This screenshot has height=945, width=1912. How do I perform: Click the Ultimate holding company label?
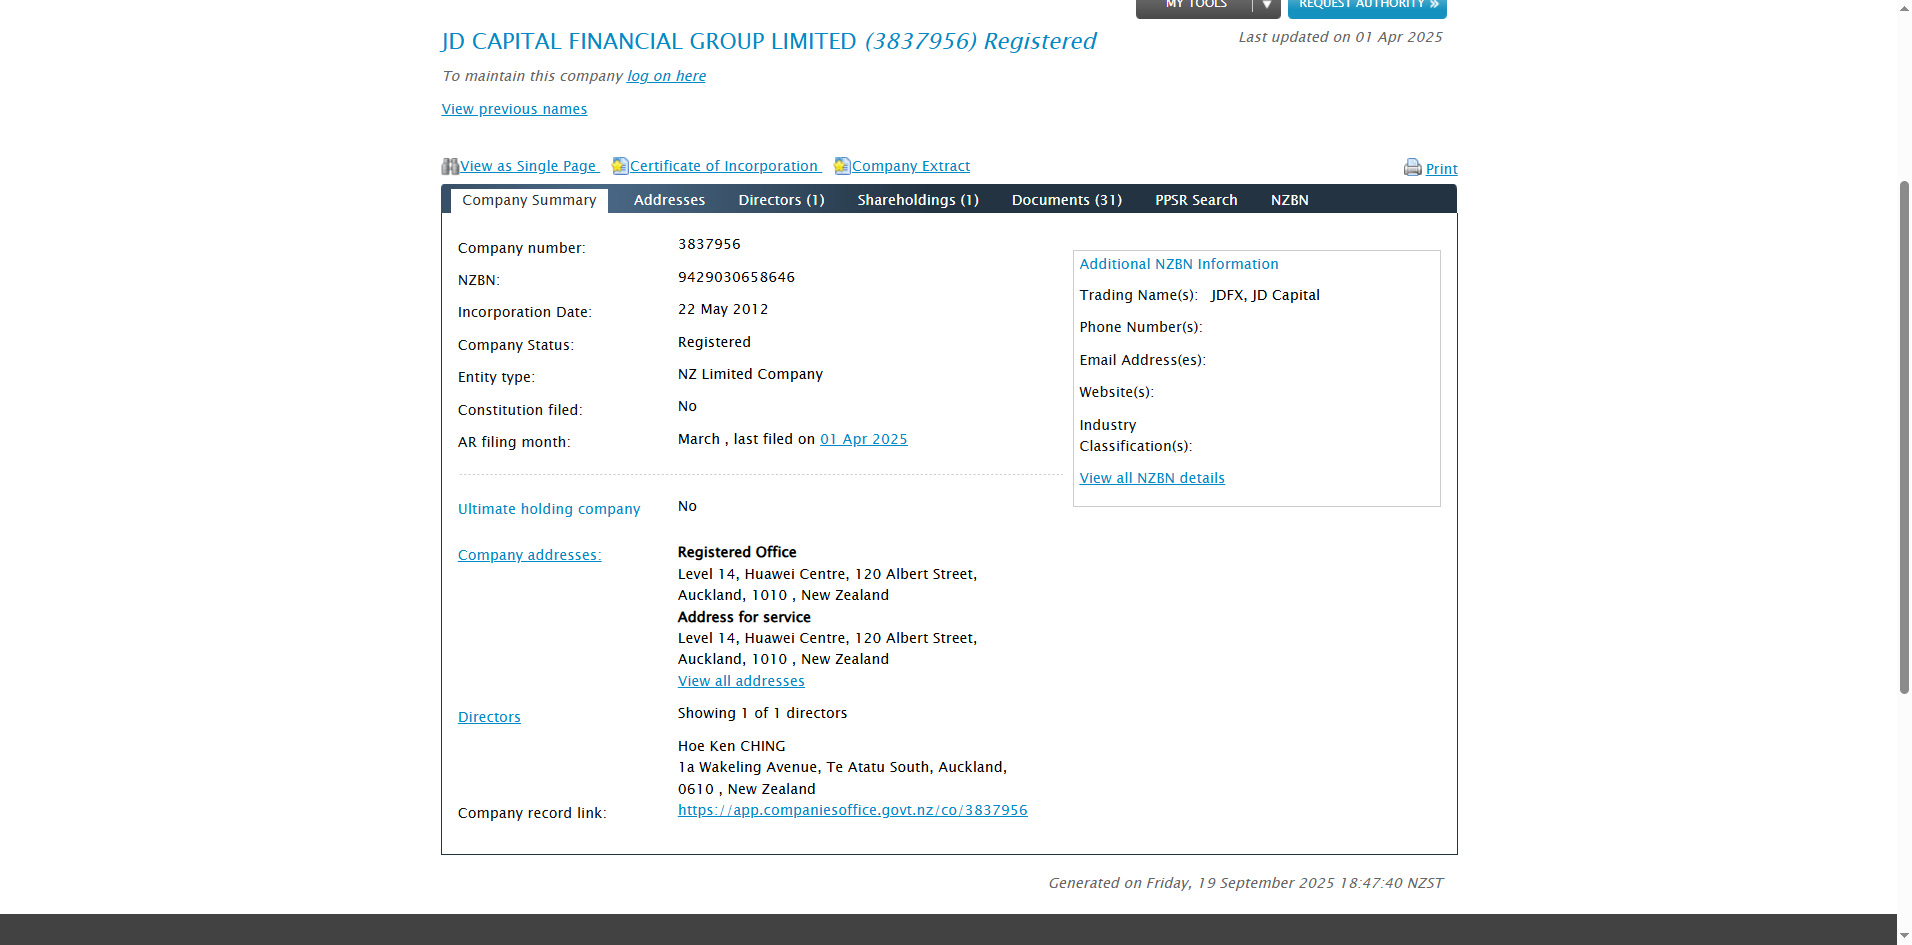(x=549, y=509)
